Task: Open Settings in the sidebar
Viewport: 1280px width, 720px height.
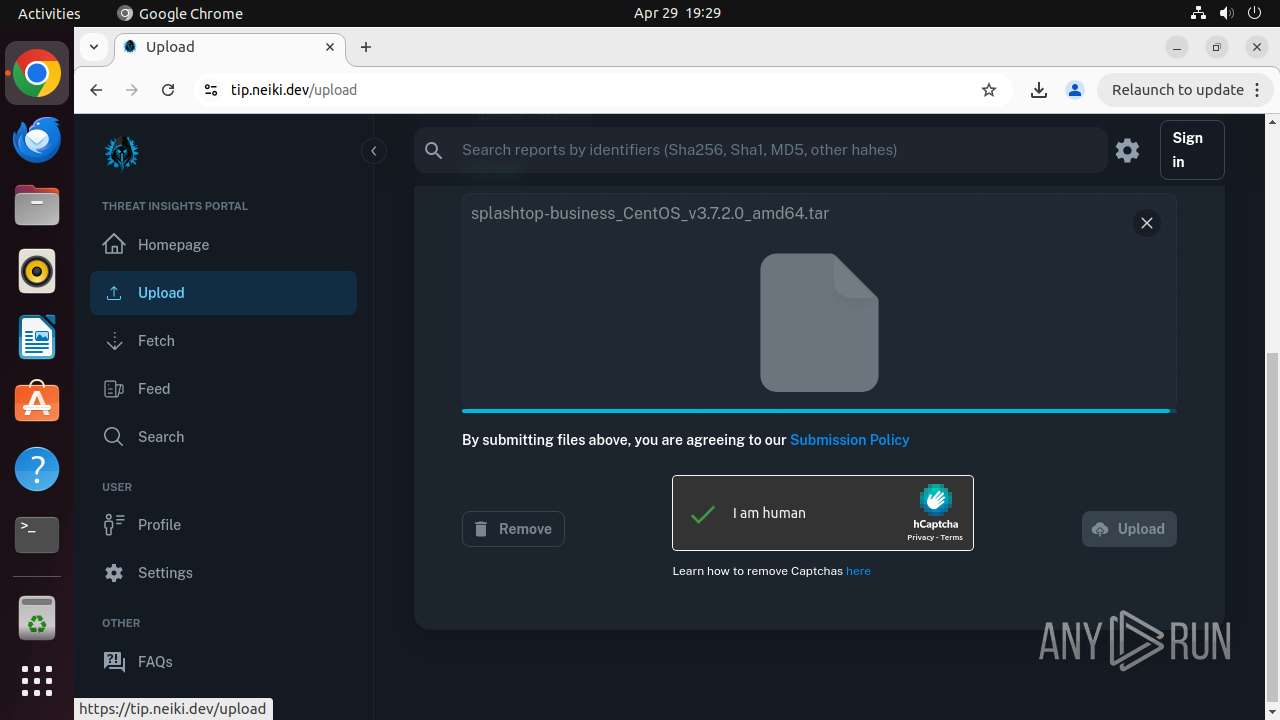Action: coord(223,573)
